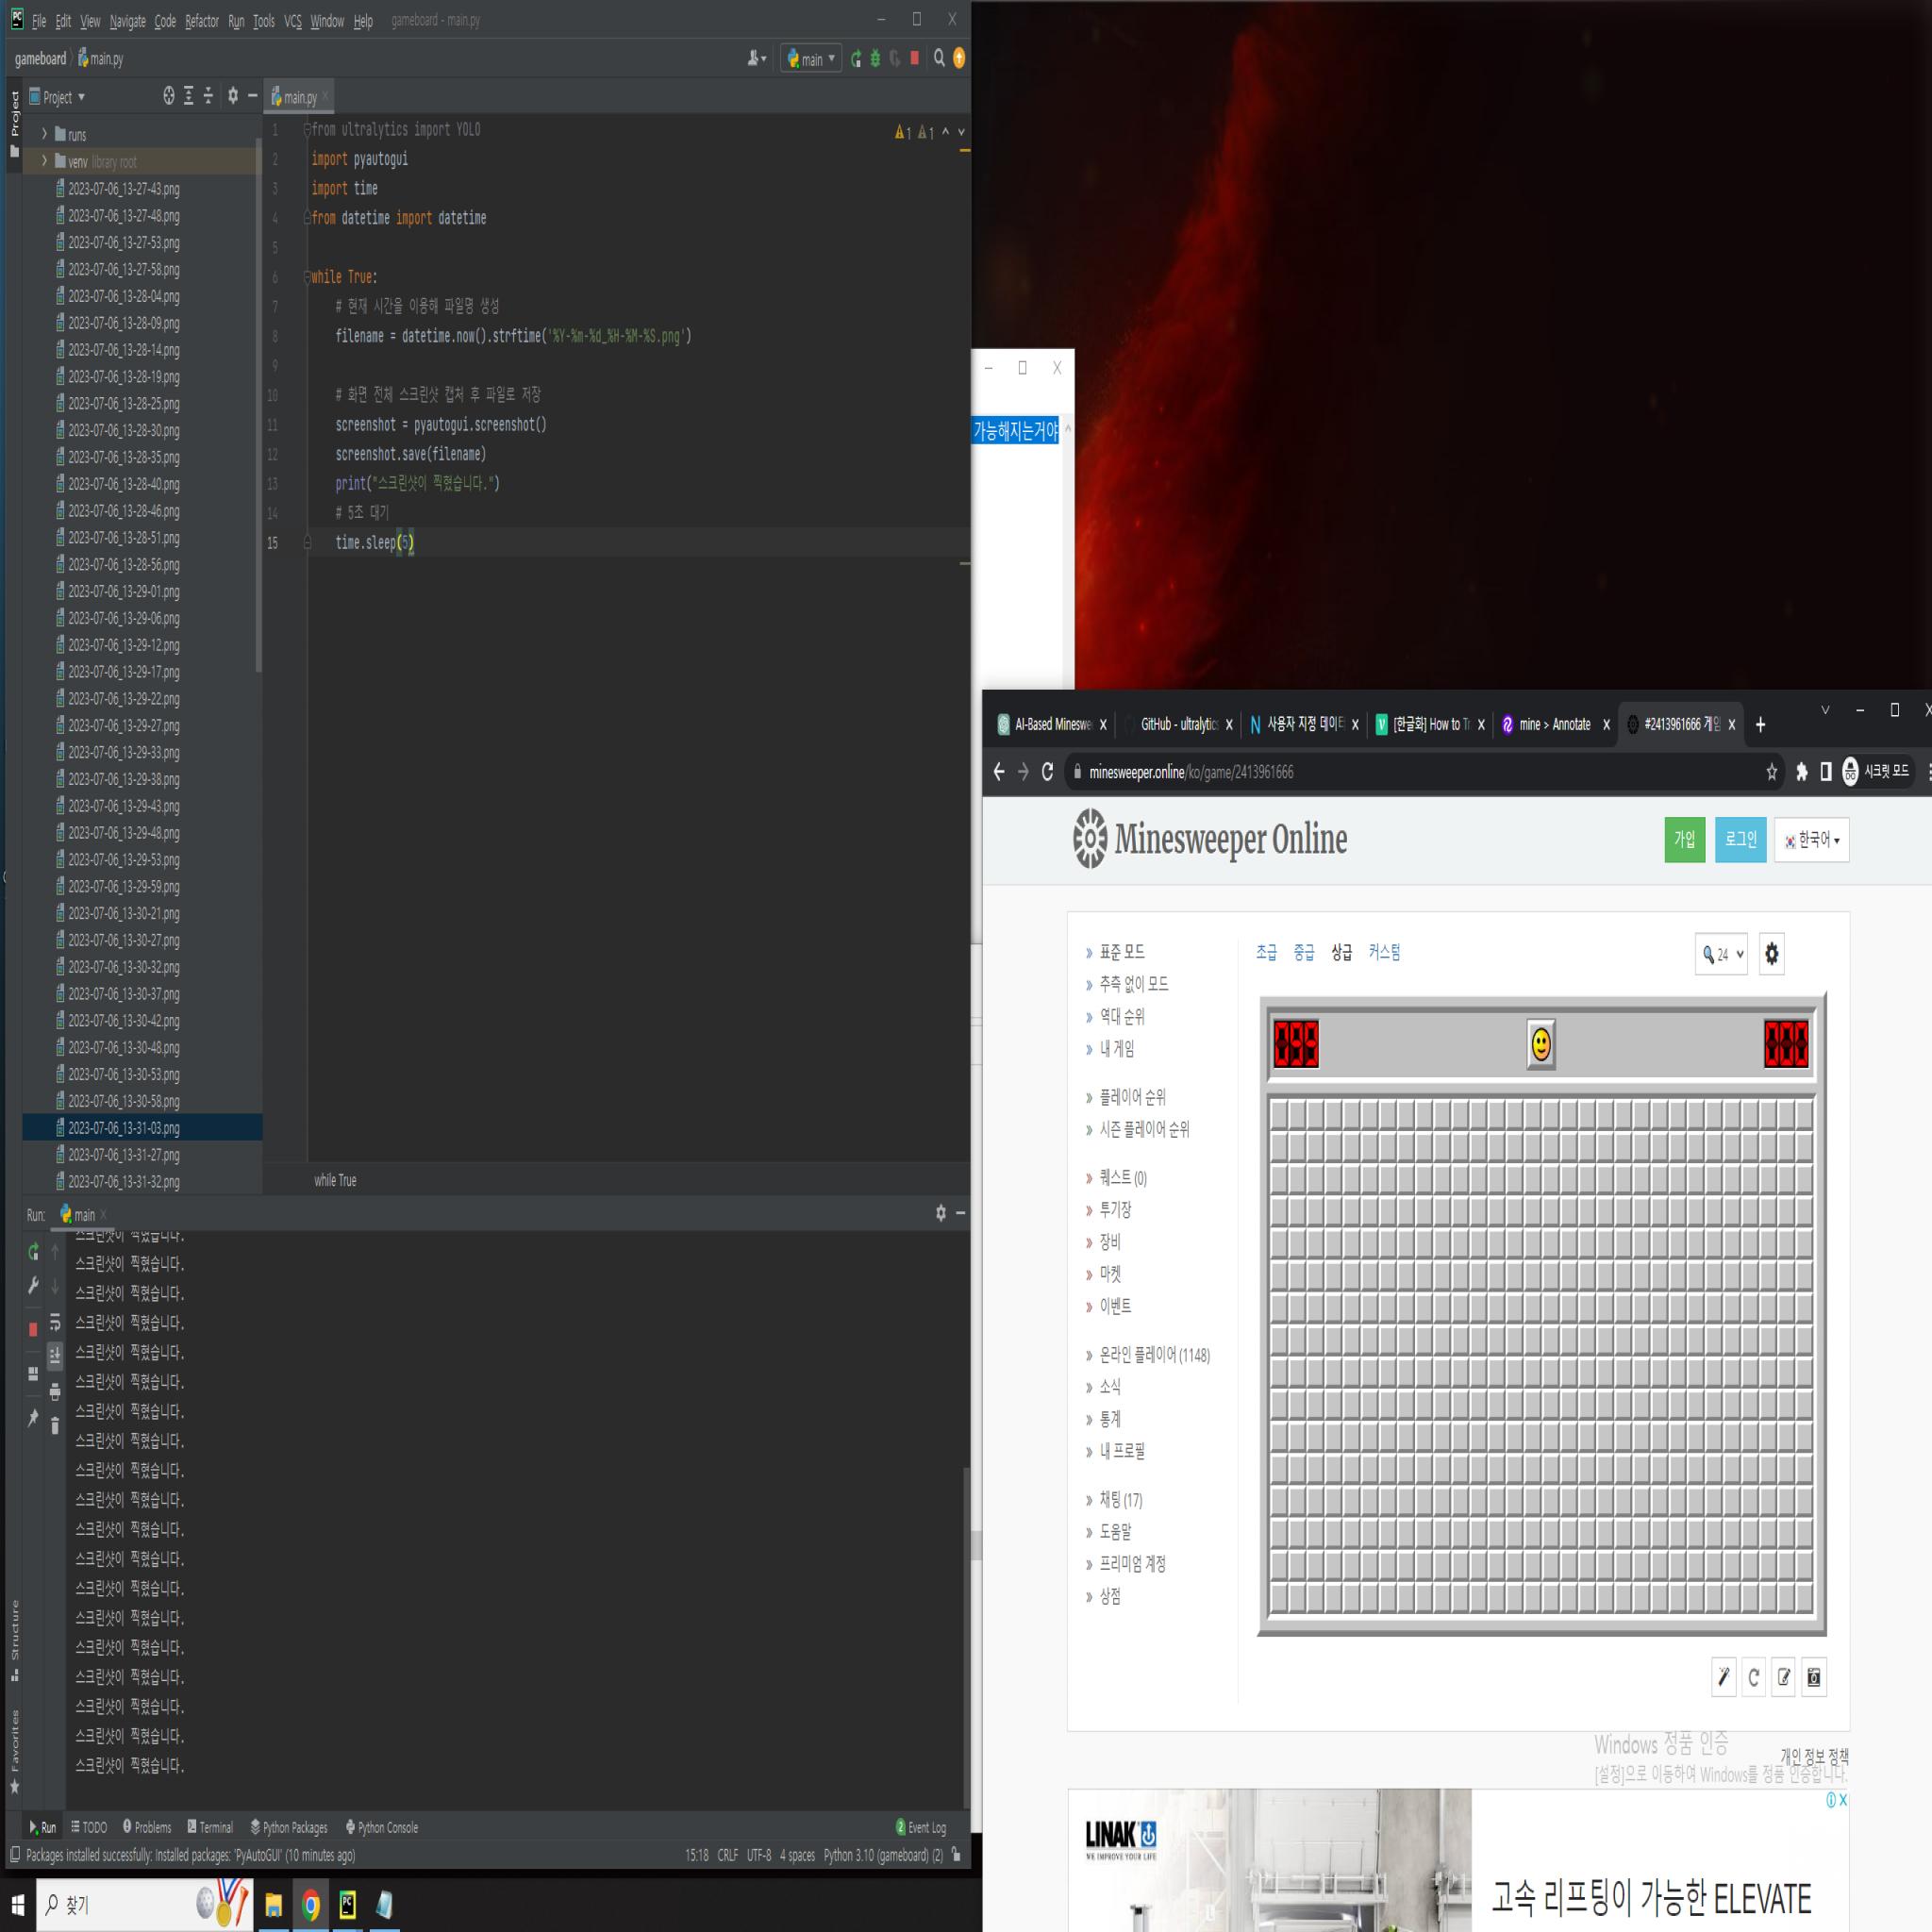Toggle soft-wrap in Run console

click(55, 1323)
